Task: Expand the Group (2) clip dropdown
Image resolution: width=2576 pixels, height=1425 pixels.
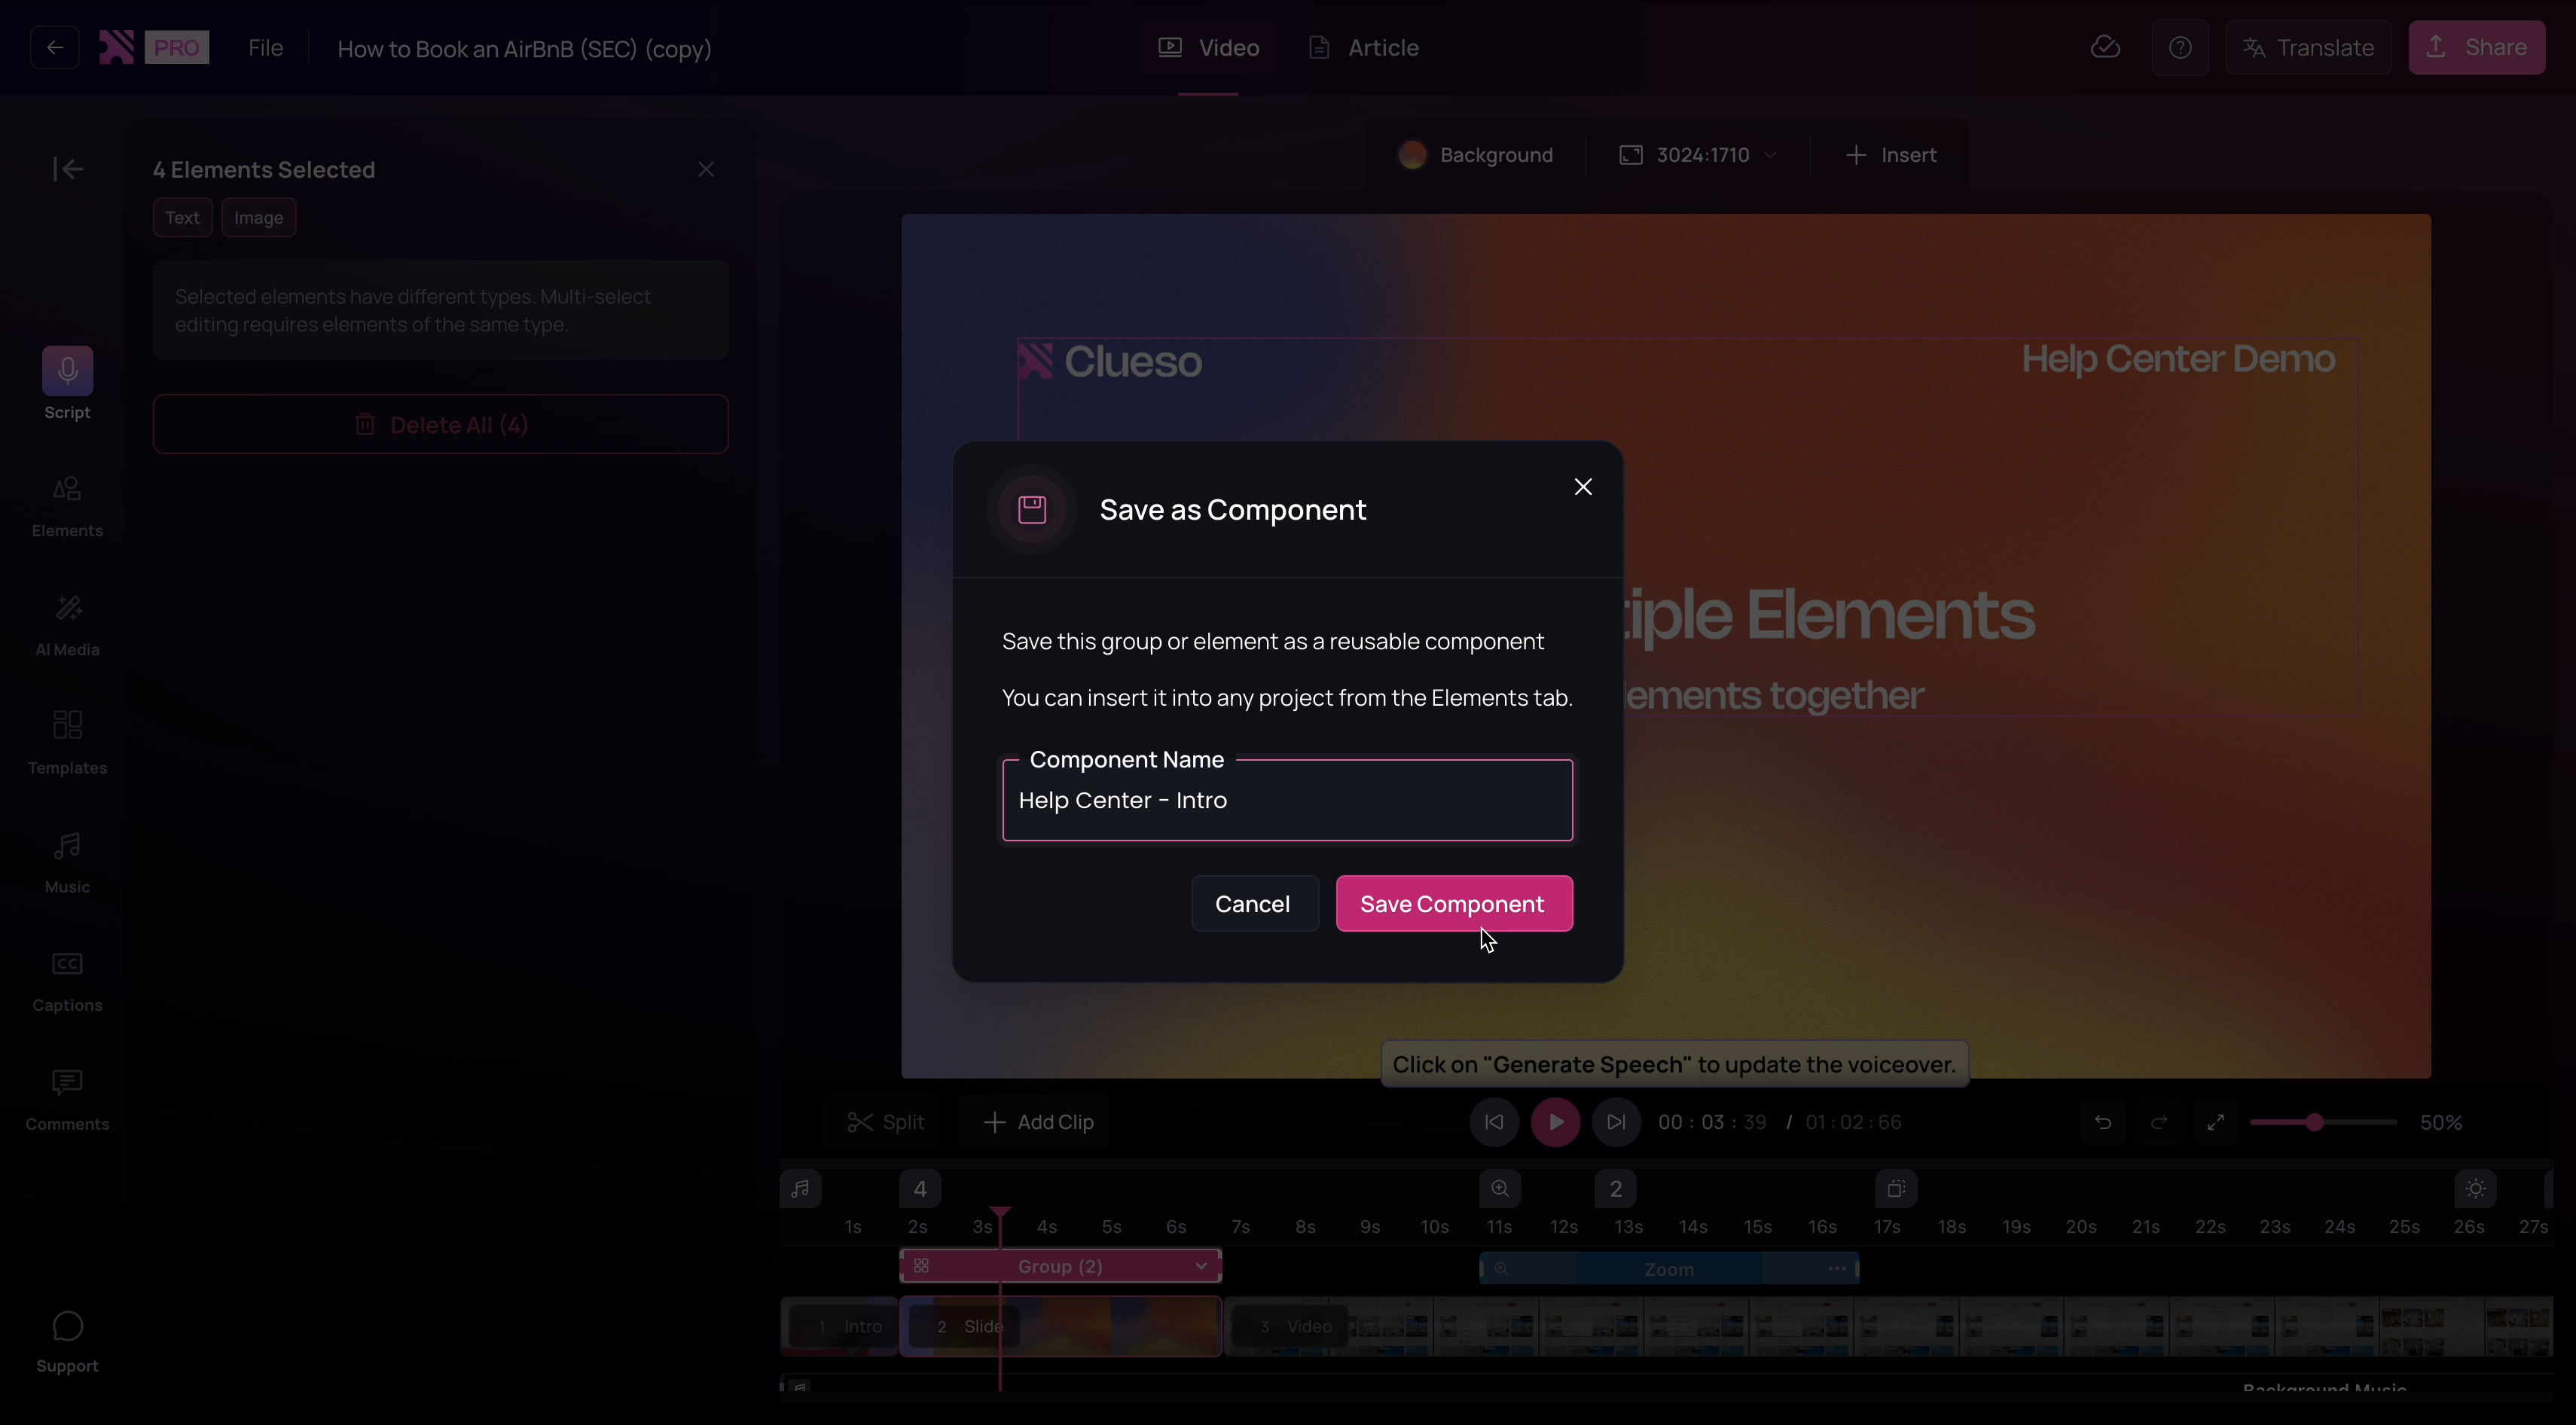Action: coord(1200,1266)
